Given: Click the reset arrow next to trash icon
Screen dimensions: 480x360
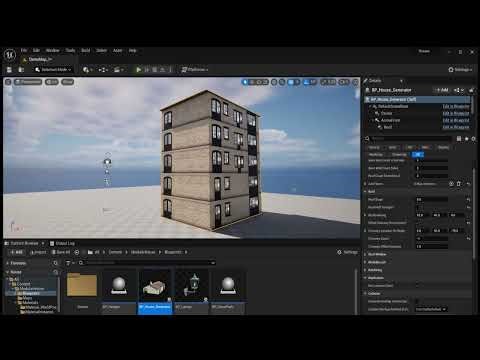Looking at the screenshot, I should pyautogui.click(x=468, y=184).
